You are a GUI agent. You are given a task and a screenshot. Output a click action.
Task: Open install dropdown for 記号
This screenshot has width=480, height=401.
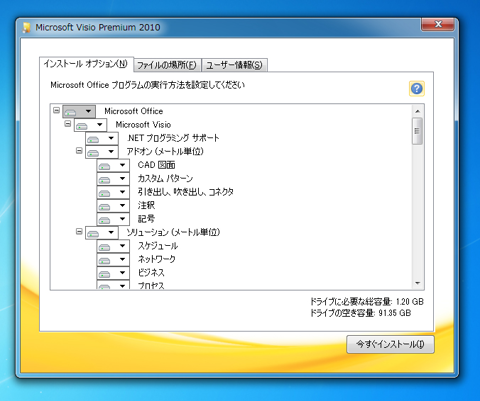pyautogui.click(x=113, y=219)
